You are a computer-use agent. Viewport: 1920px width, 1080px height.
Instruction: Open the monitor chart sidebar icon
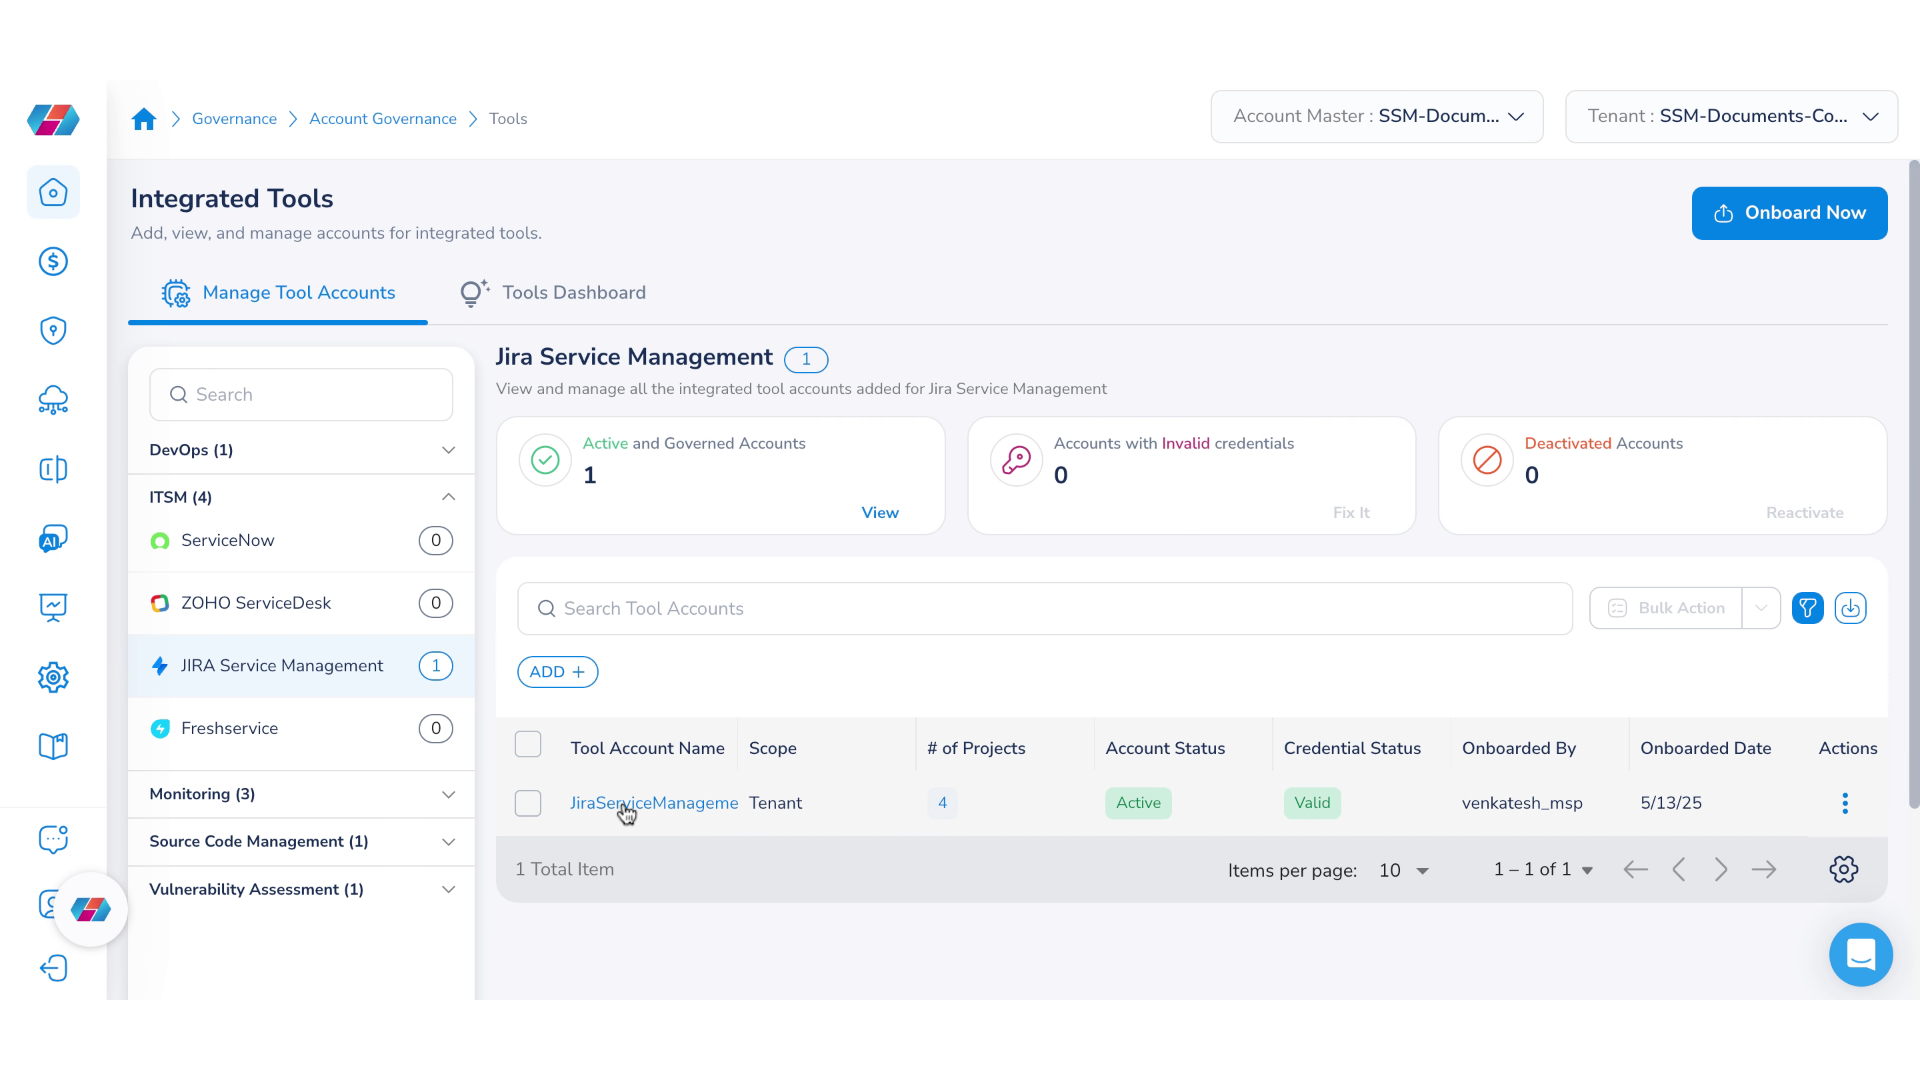pos(53,607)
